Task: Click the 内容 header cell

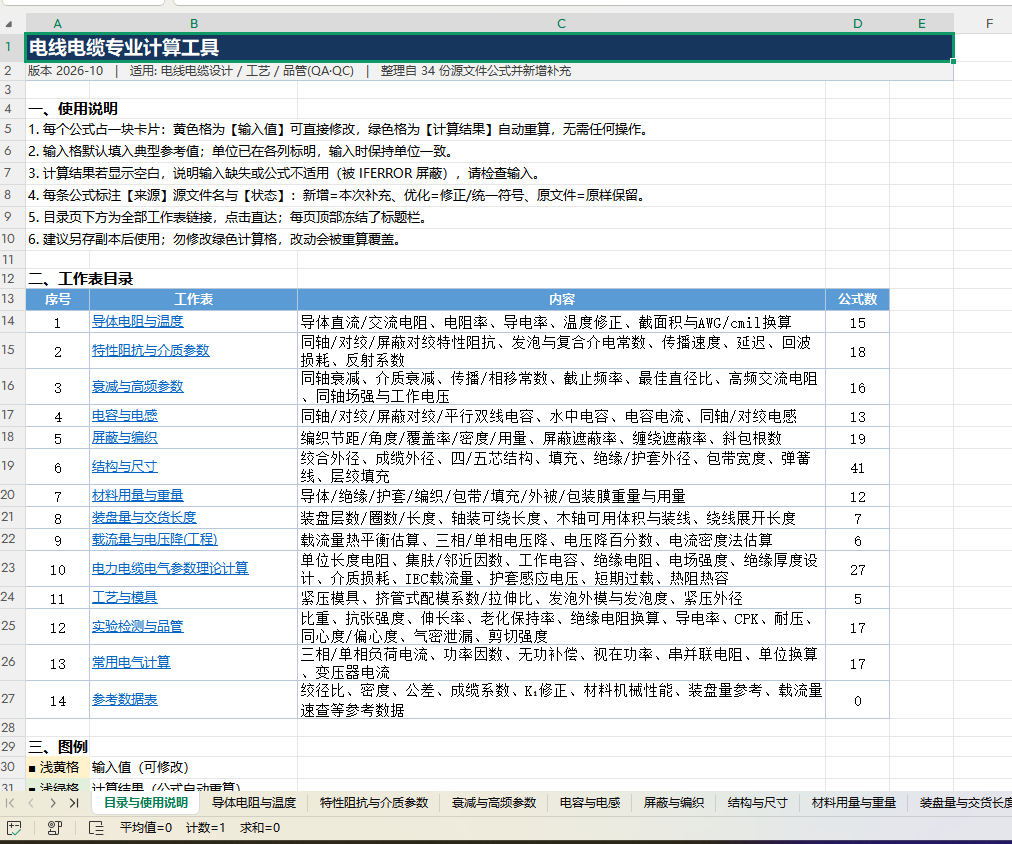Action: (562, 299)
